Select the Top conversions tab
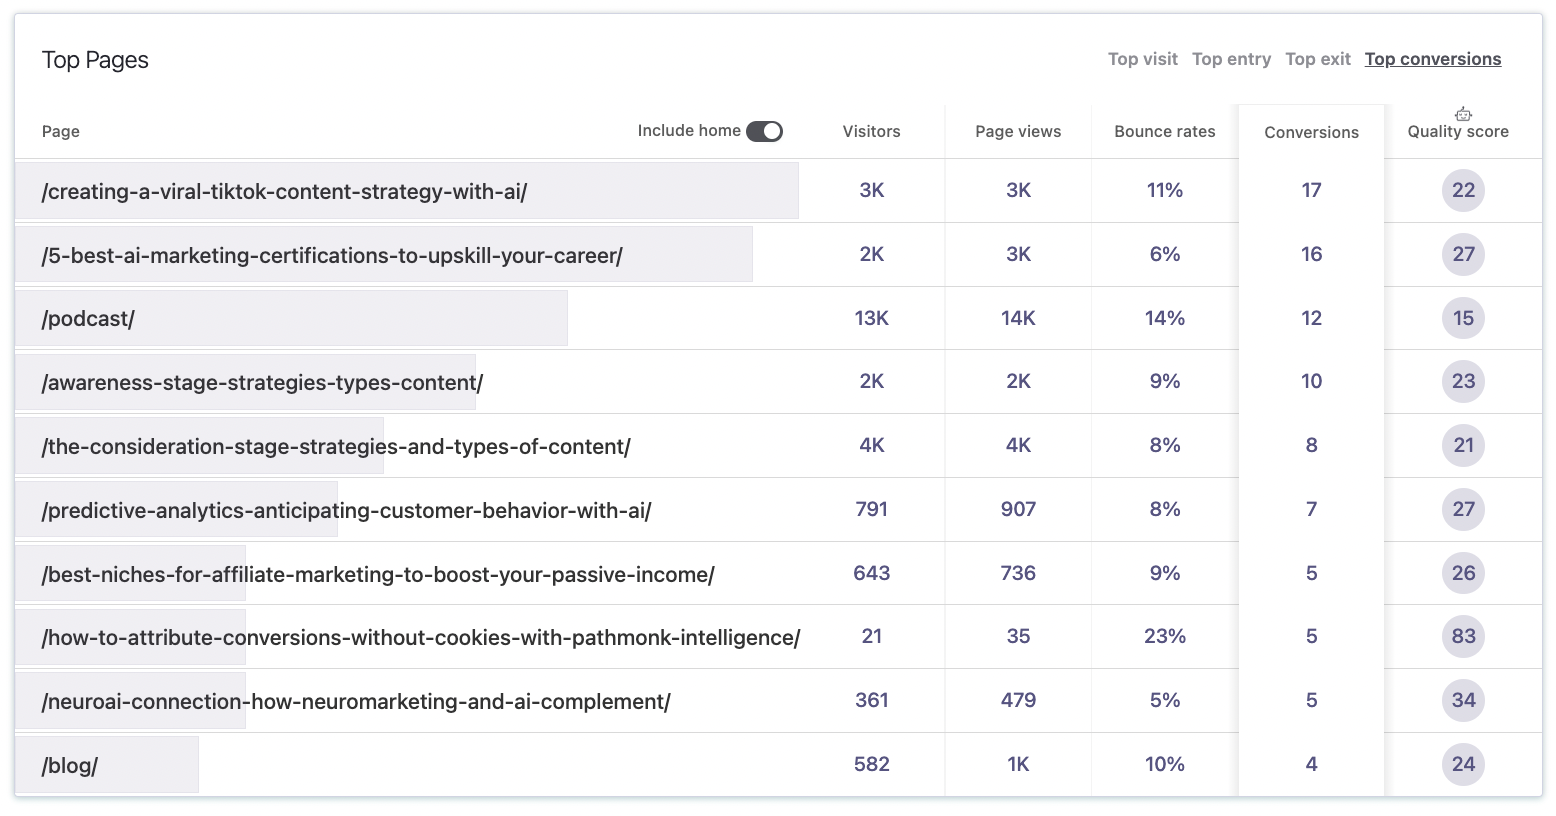Image resolution: width=1556 pixels, height=816 pixels. pyautogui.click(x=1432, y=59)
